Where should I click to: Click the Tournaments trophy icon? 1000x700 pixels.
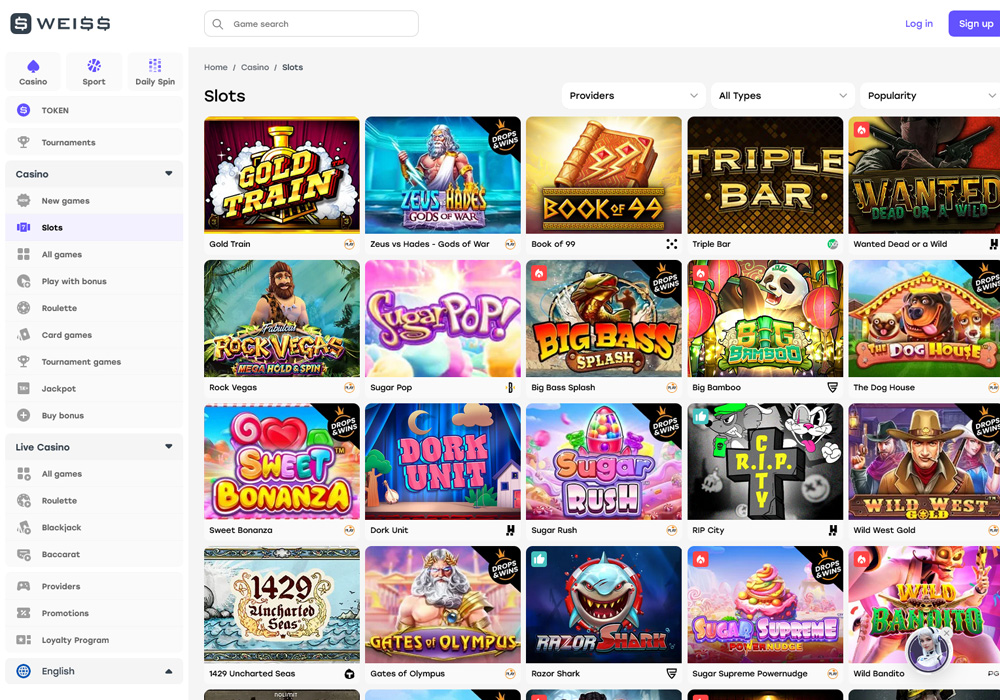[x=24, y=142]
